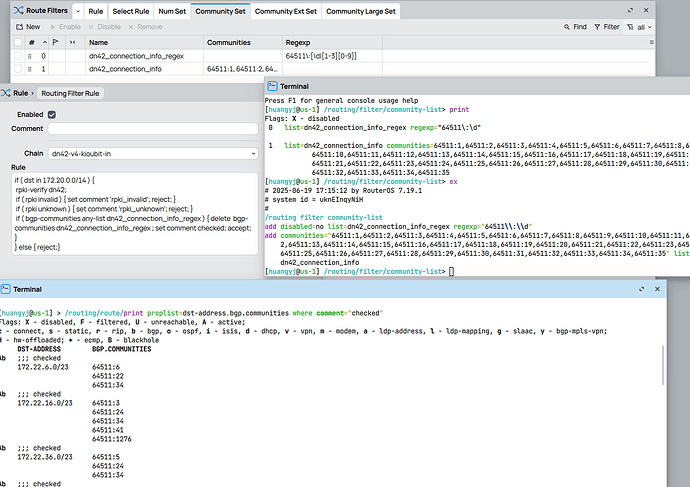Toggle the Enabled checkbox
Viewport: 690px width, 487px height.
tap(51, 114)
